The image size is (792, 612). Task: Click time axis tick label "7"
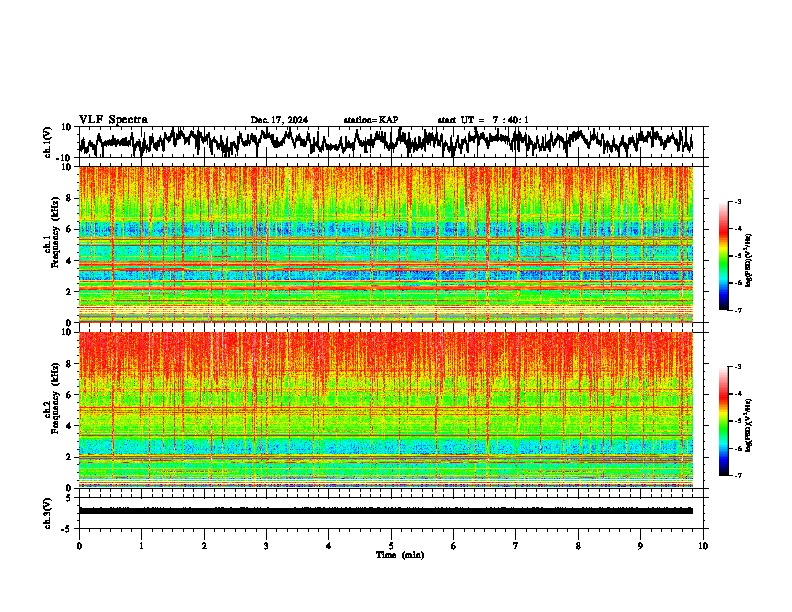[x=516, y=546]
